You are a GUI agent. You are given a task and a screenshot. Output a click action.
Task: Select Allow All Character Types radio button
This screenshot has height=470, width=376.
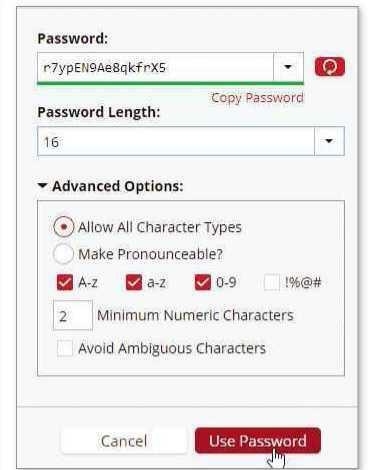point(63,227)
